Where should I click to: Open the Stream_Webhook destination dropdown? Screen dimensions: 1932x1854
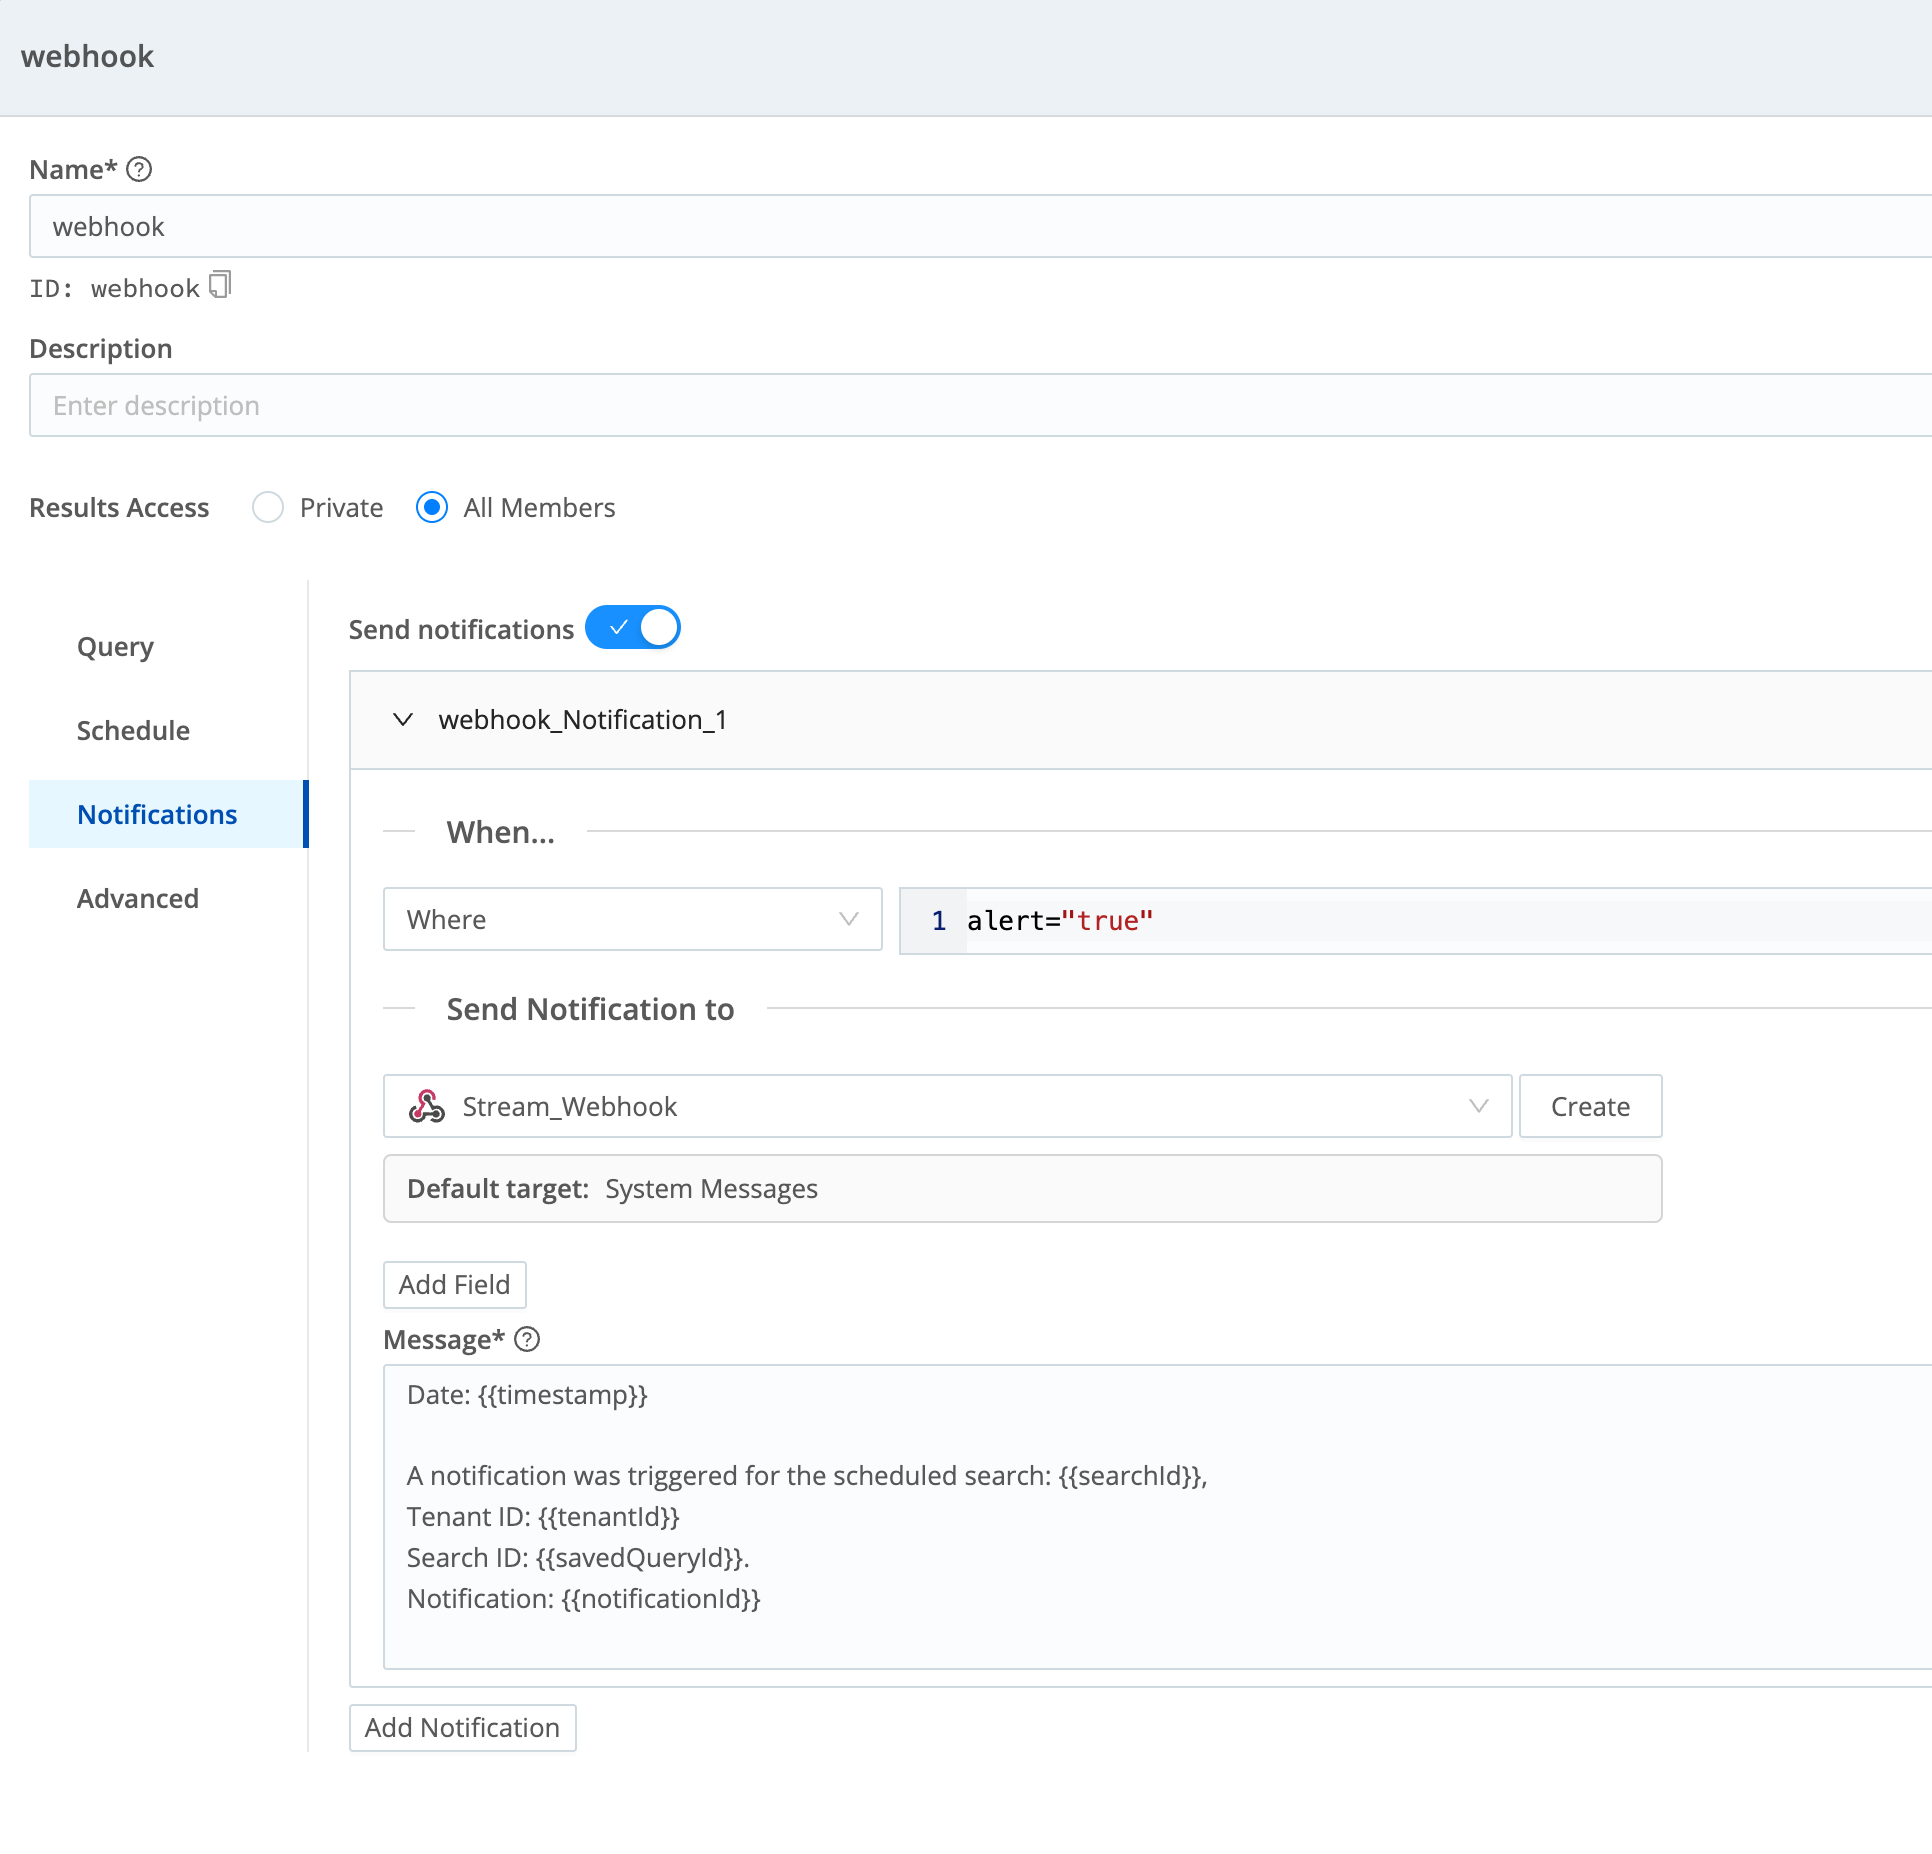coord(1478,1106)
